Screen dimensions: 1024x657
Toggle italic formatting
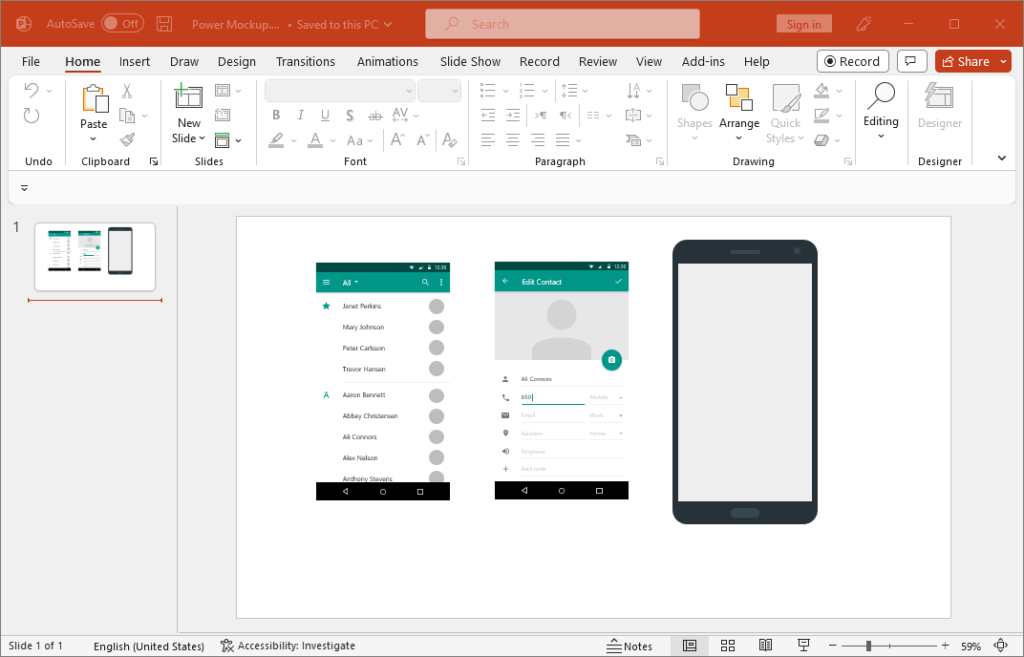point(299,115)
